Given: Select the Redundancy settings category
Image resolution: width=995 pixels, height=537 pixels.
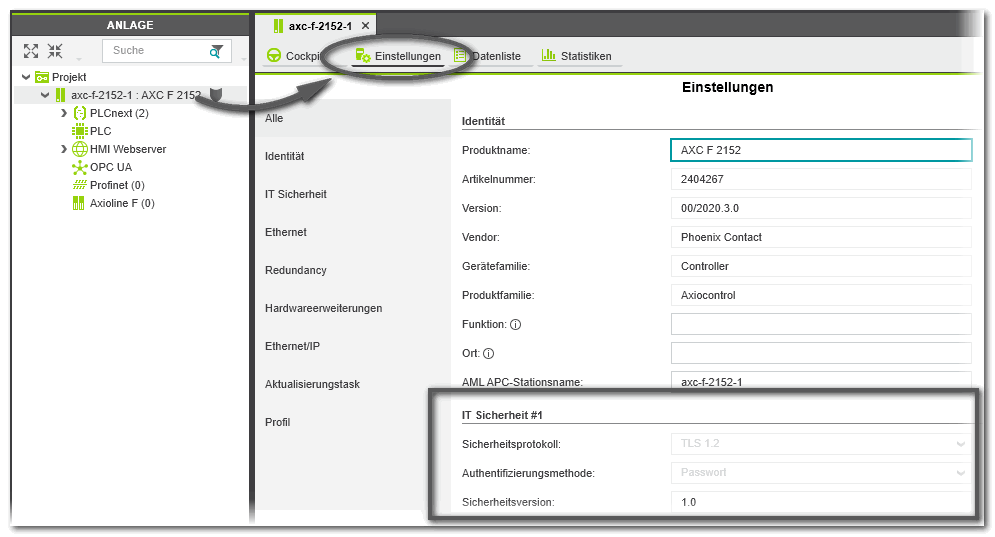Looking at the screenshot, I should pos(353,270).
